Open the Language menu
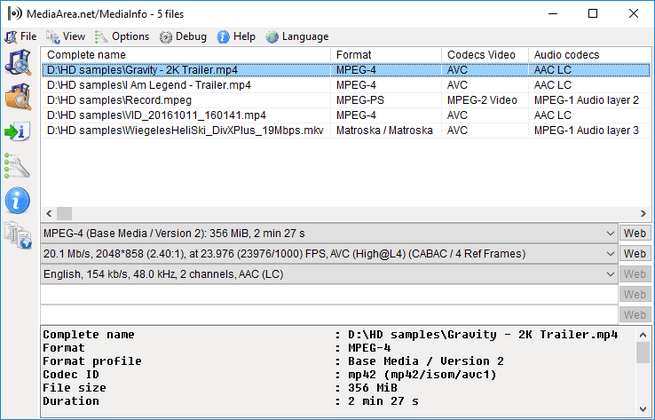 tap(297, 37)
